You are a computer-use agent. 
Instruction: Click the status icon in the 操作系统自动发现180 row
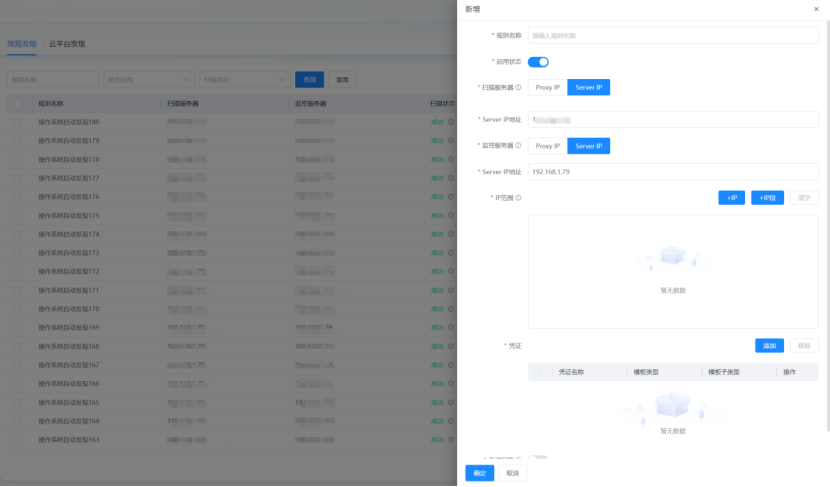[452, 122]
